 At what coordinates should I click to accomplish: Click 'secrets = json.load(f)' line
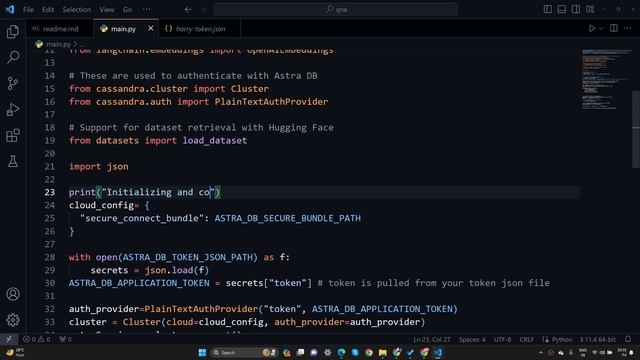150,270
